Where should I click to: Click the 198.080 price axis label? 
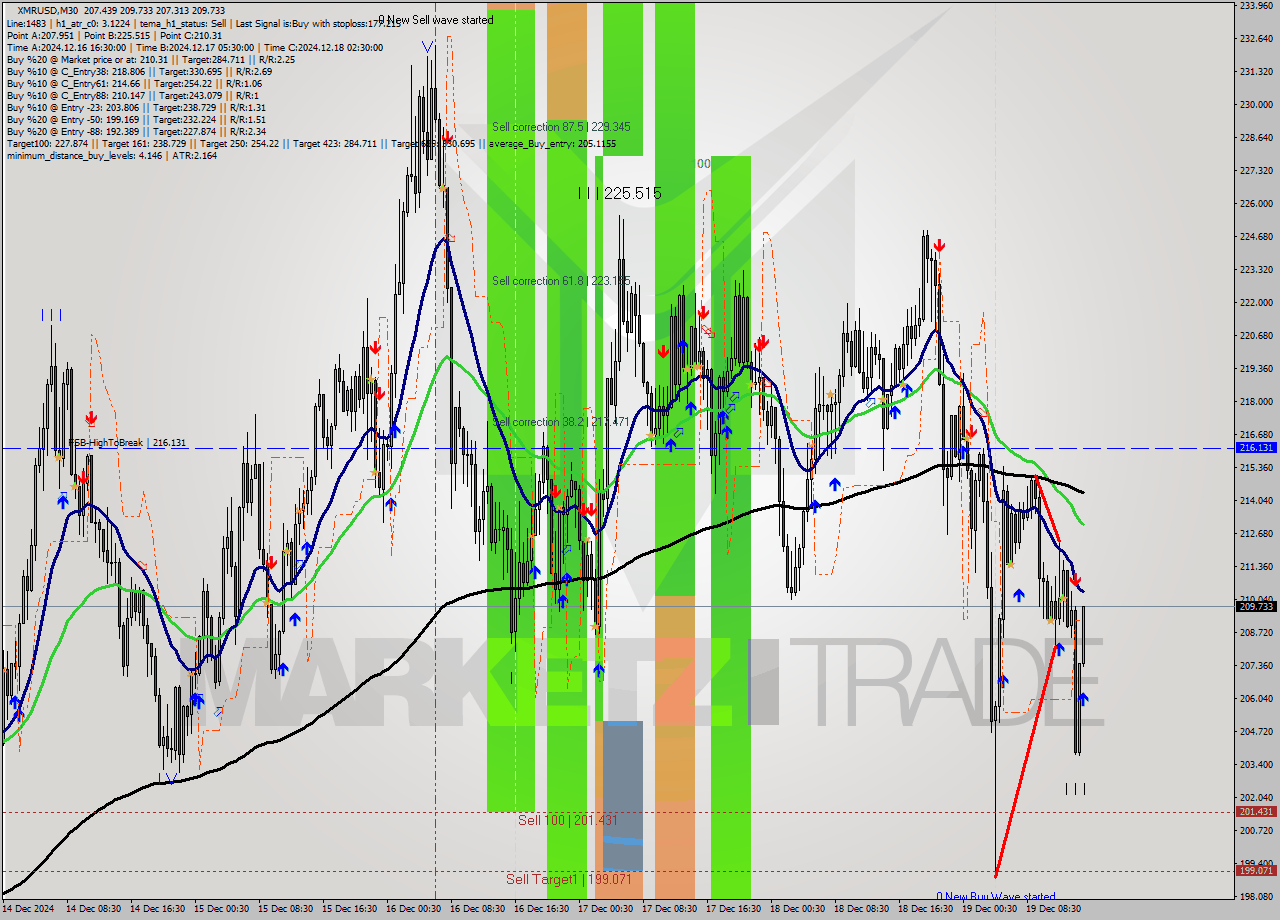pyautogui.click(x=1256, y=896)
